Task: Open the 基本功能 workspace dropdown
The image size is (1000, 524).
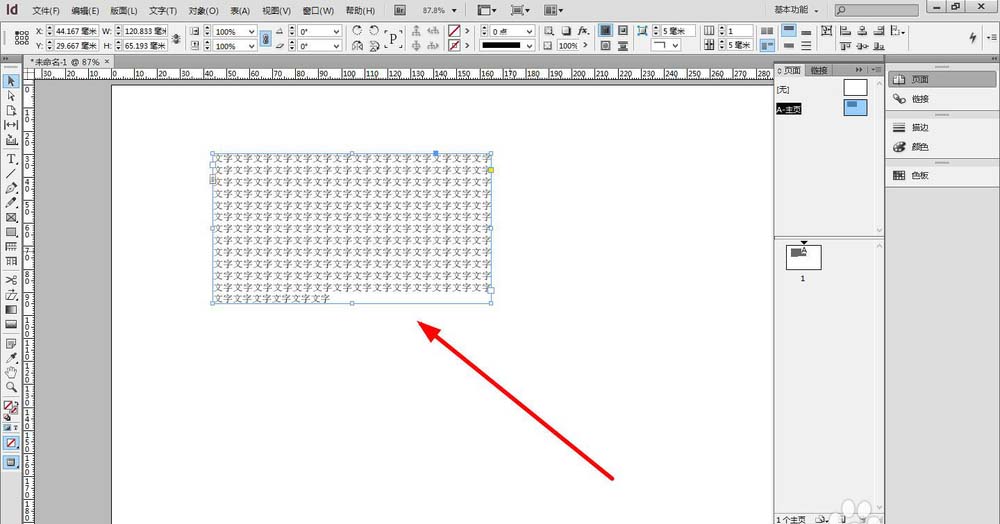Action: (796, 9)
